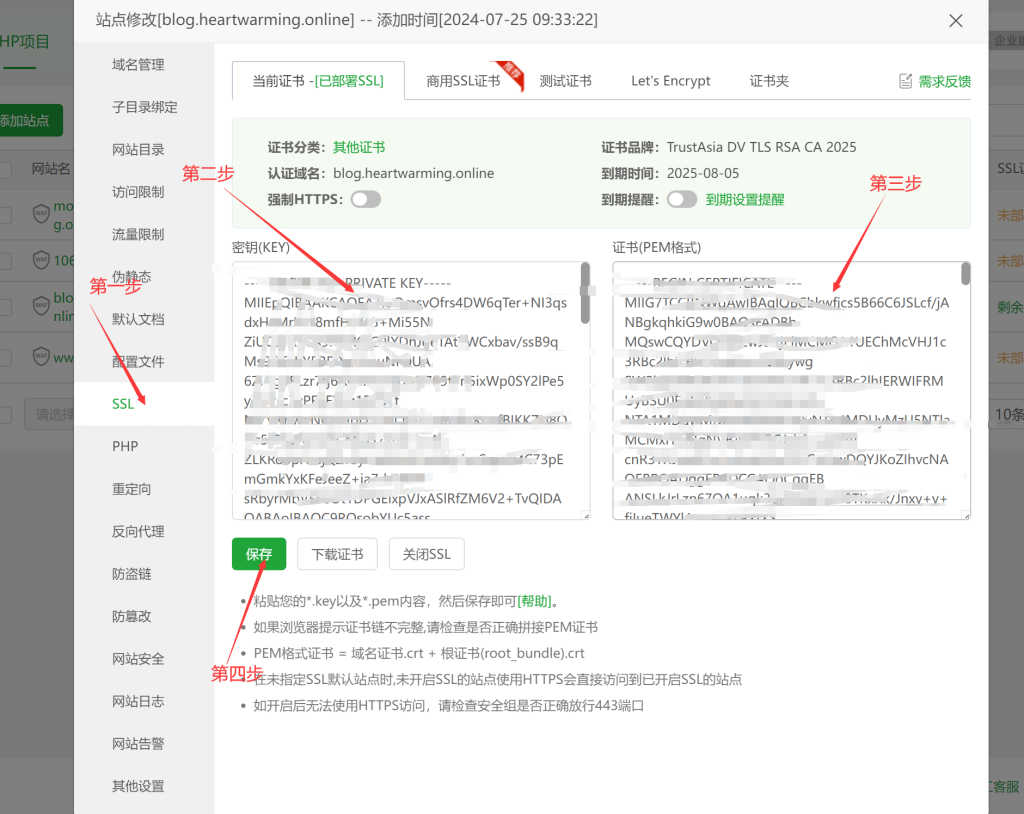Switch to the 证书夹 tab
This screenshot has height=814, width=1024.
[769, 81]
